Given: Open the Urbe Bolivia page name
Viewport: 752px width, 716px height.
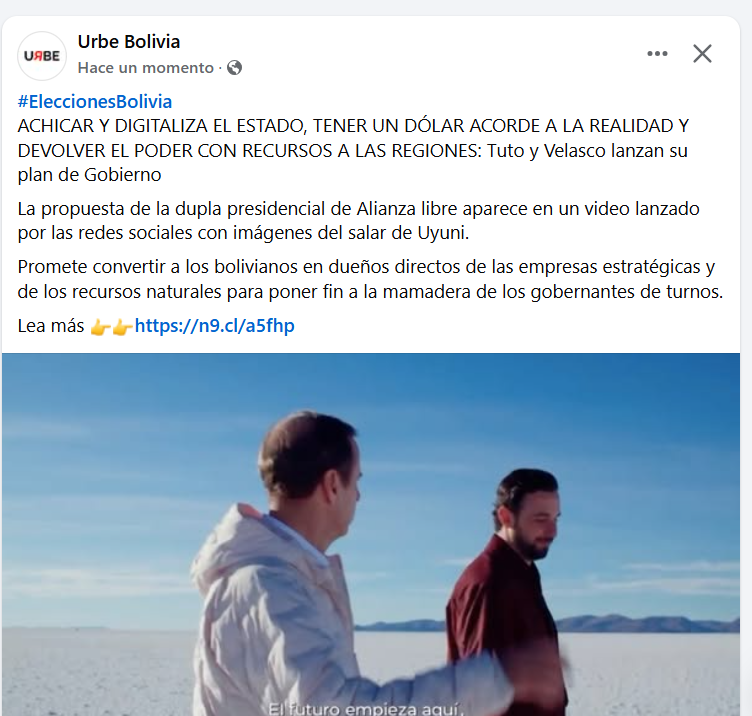Looking at the screenshot, I should [129, 42].
